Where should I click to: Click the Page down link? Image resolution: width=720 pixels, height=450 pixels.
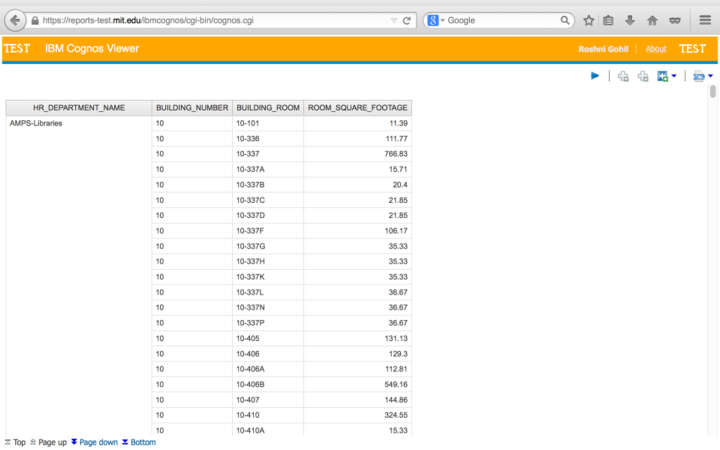[97, 442]
